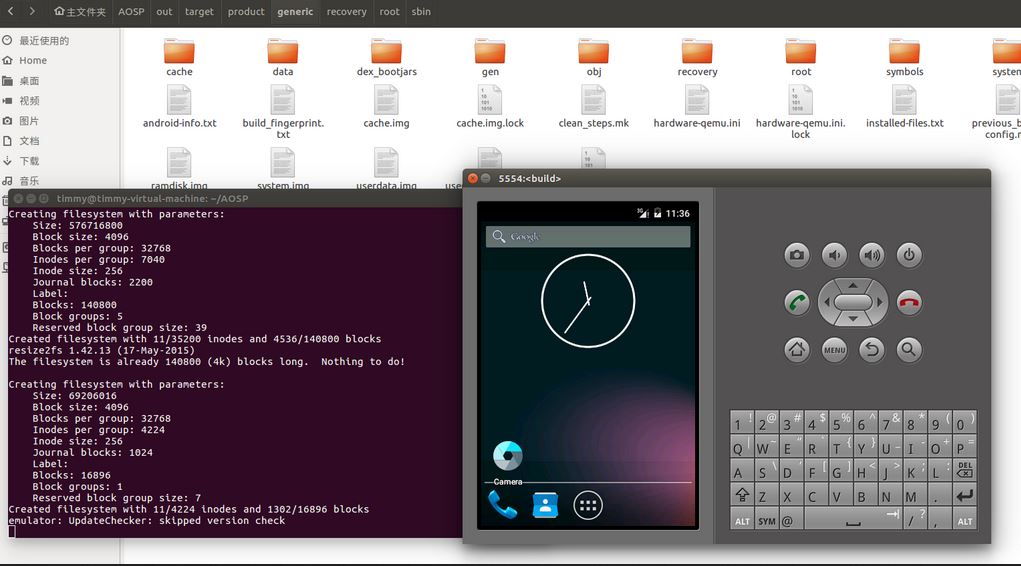
Task: Select the dex_bootjars folder
Action: 386,57
